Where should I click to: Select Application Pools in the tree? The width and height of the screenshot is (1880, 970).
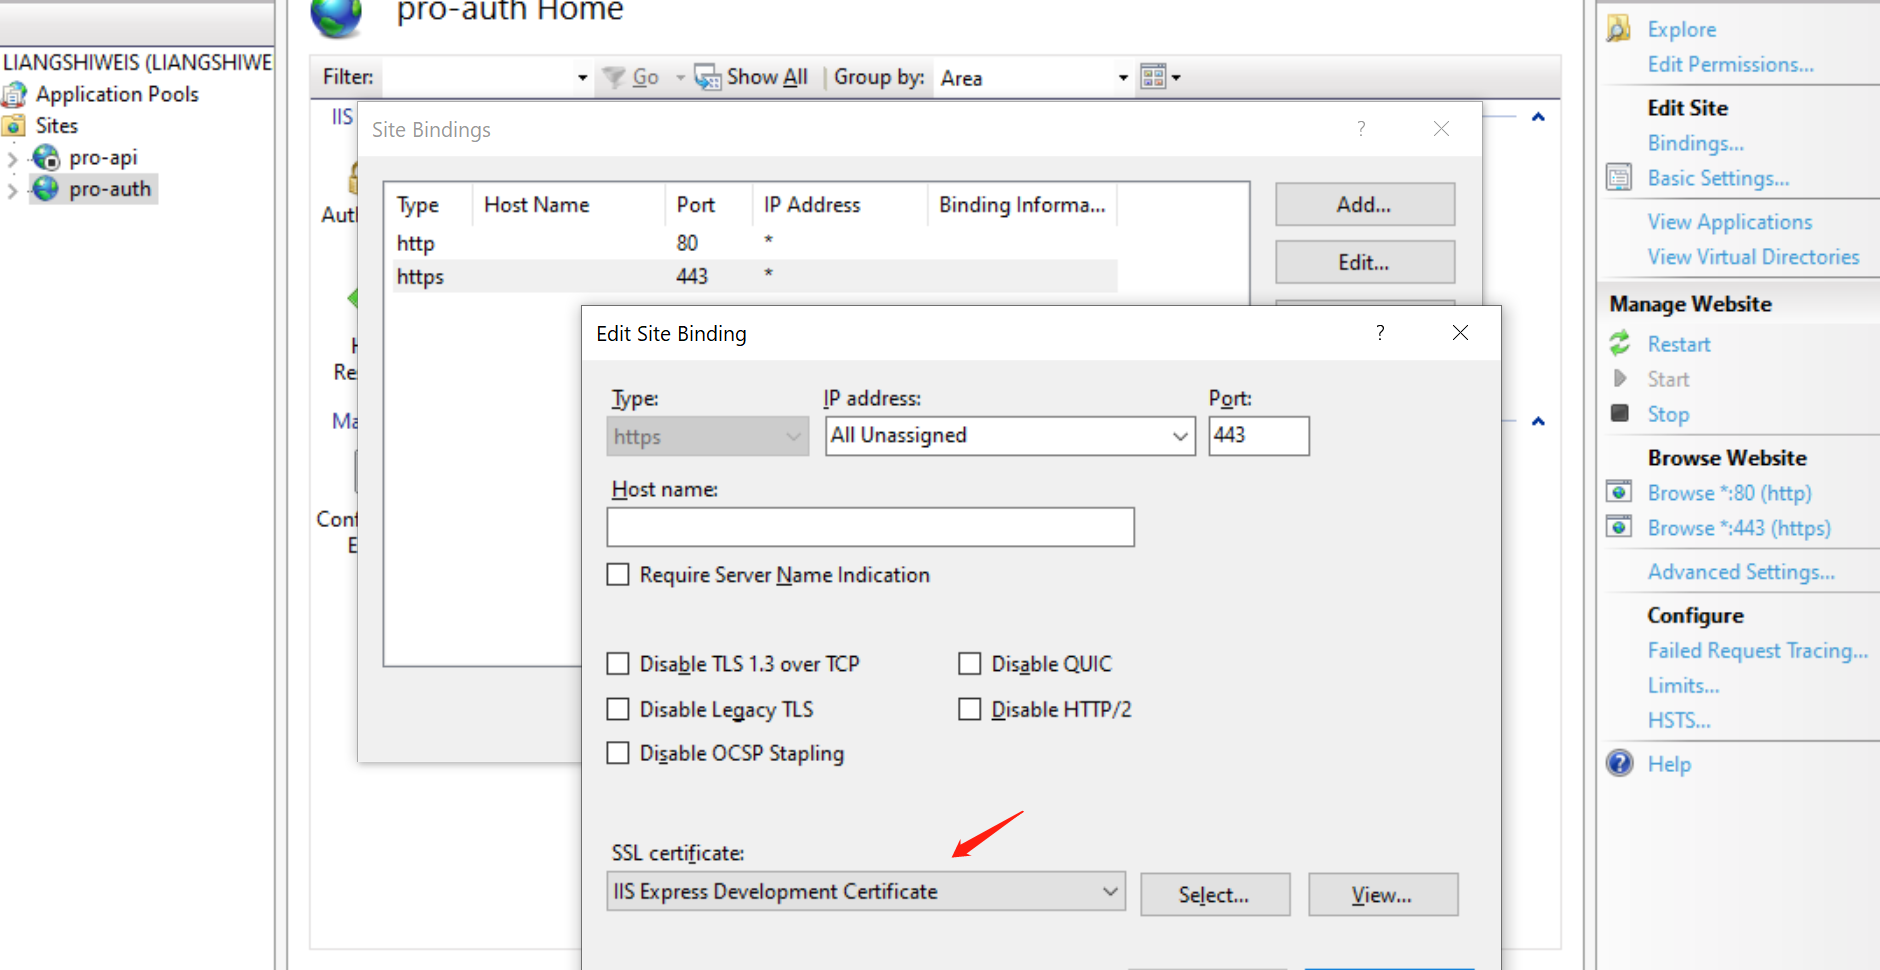point(117,94)
